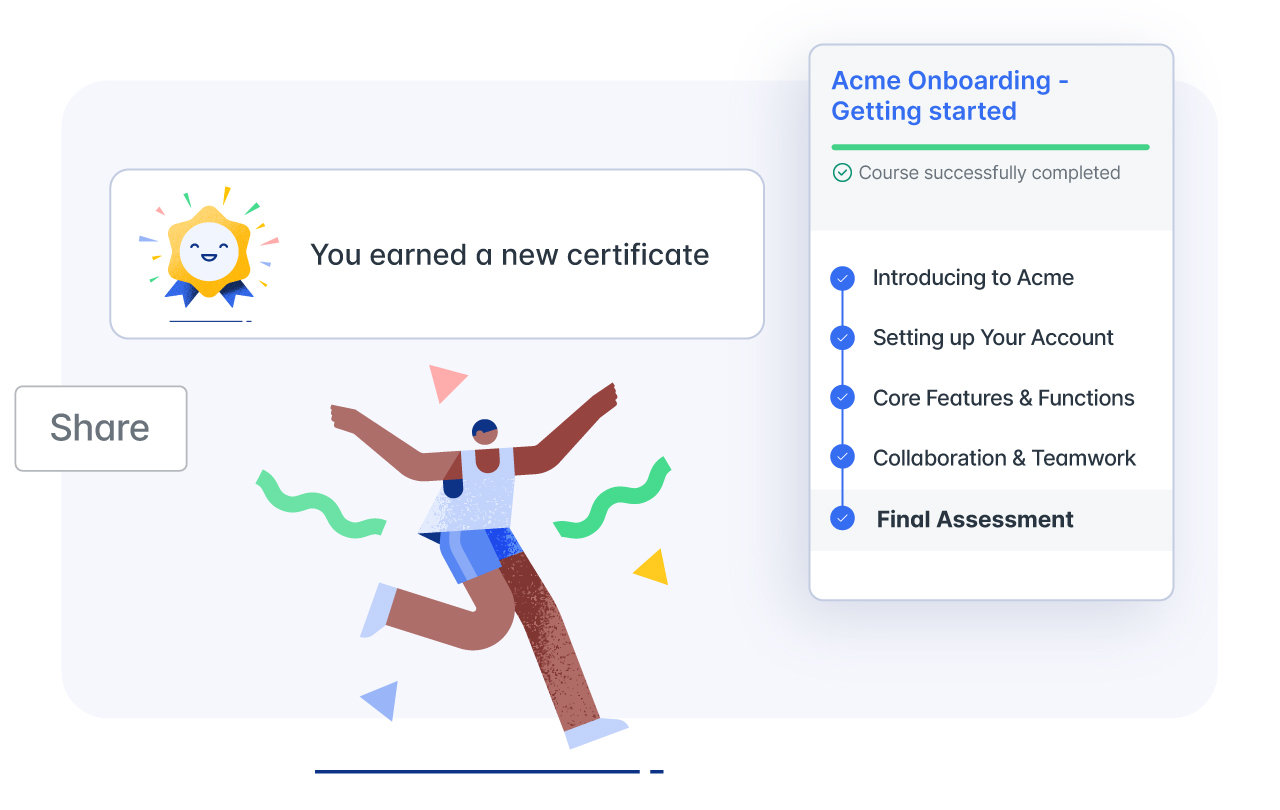
Task: Open the Acme Onboarding - Getting started title link
Action: point(950,96)
